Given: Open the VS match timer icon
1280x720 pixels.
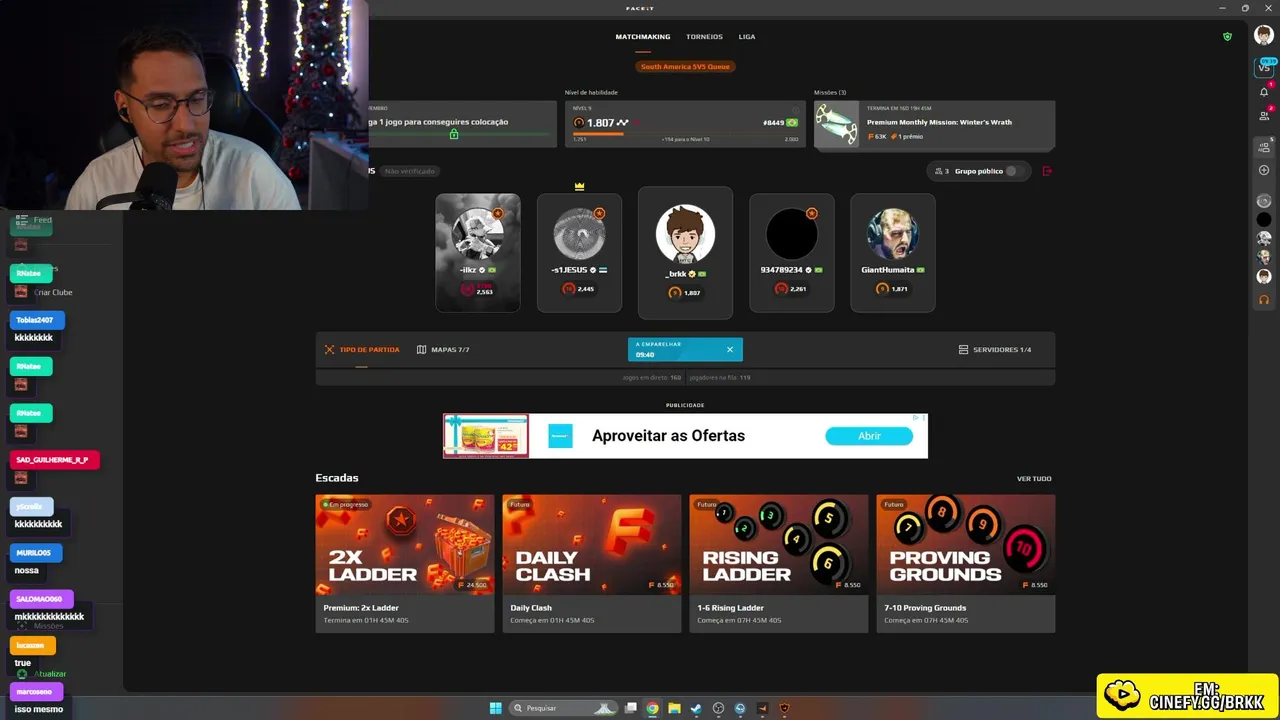Looking at the screenshot, I should tap(1264, 67).
